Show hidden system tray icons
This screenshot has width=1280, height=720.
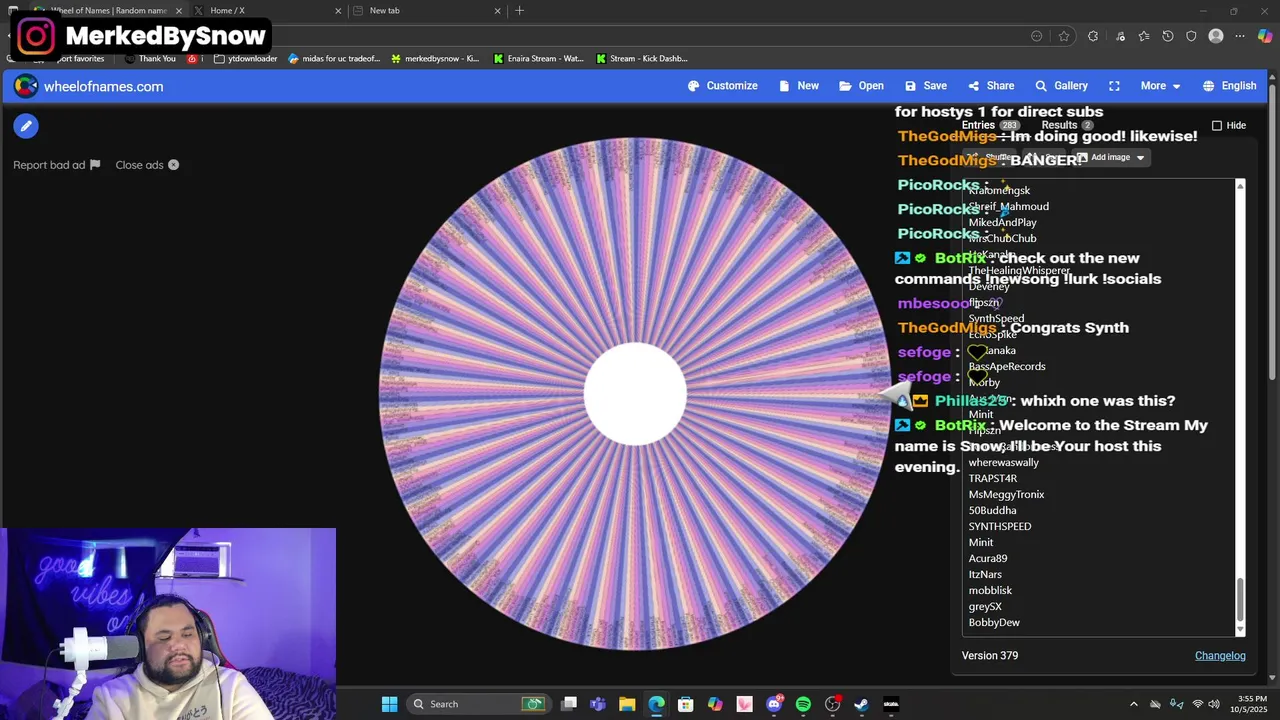pyautogui.click(x=1133, y=704)
